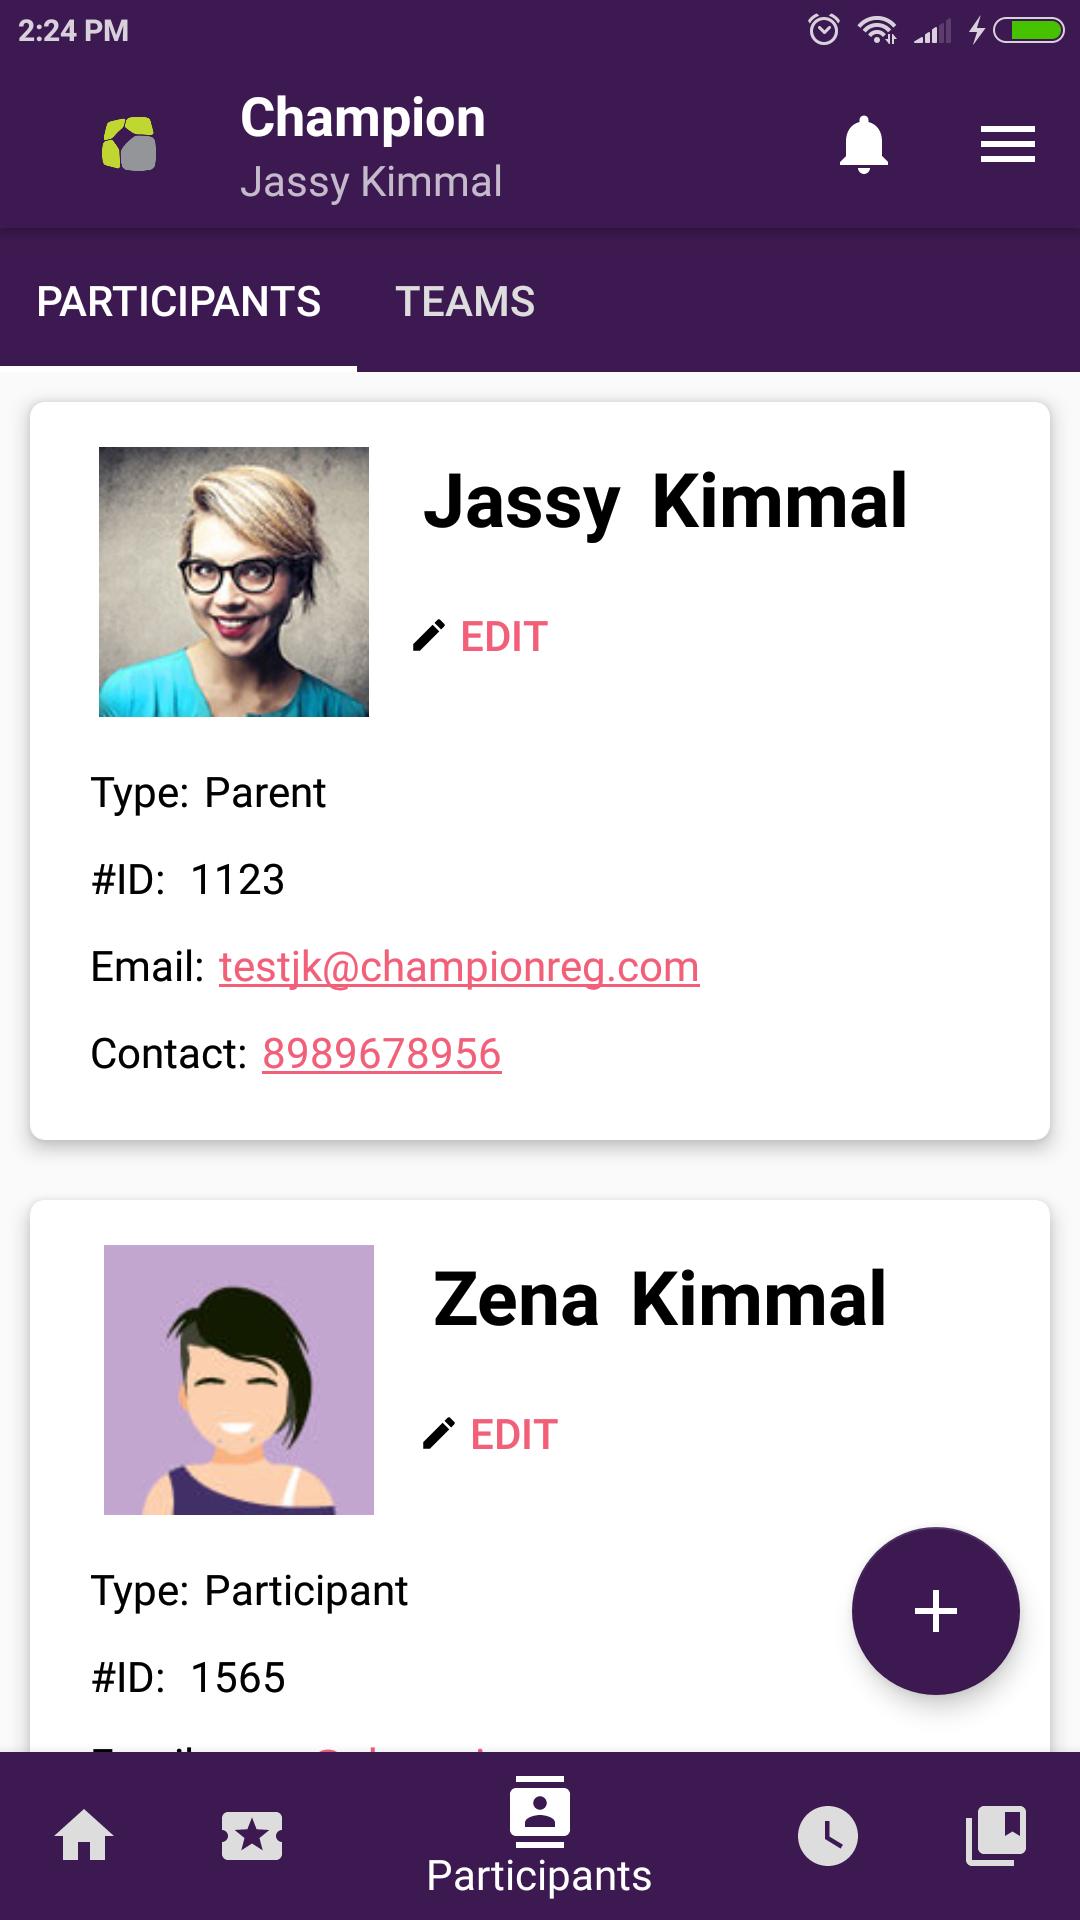The image size is (1080, 1920).
Task: Edit Jassy Kimmal's profile
Action: (504, 637)
